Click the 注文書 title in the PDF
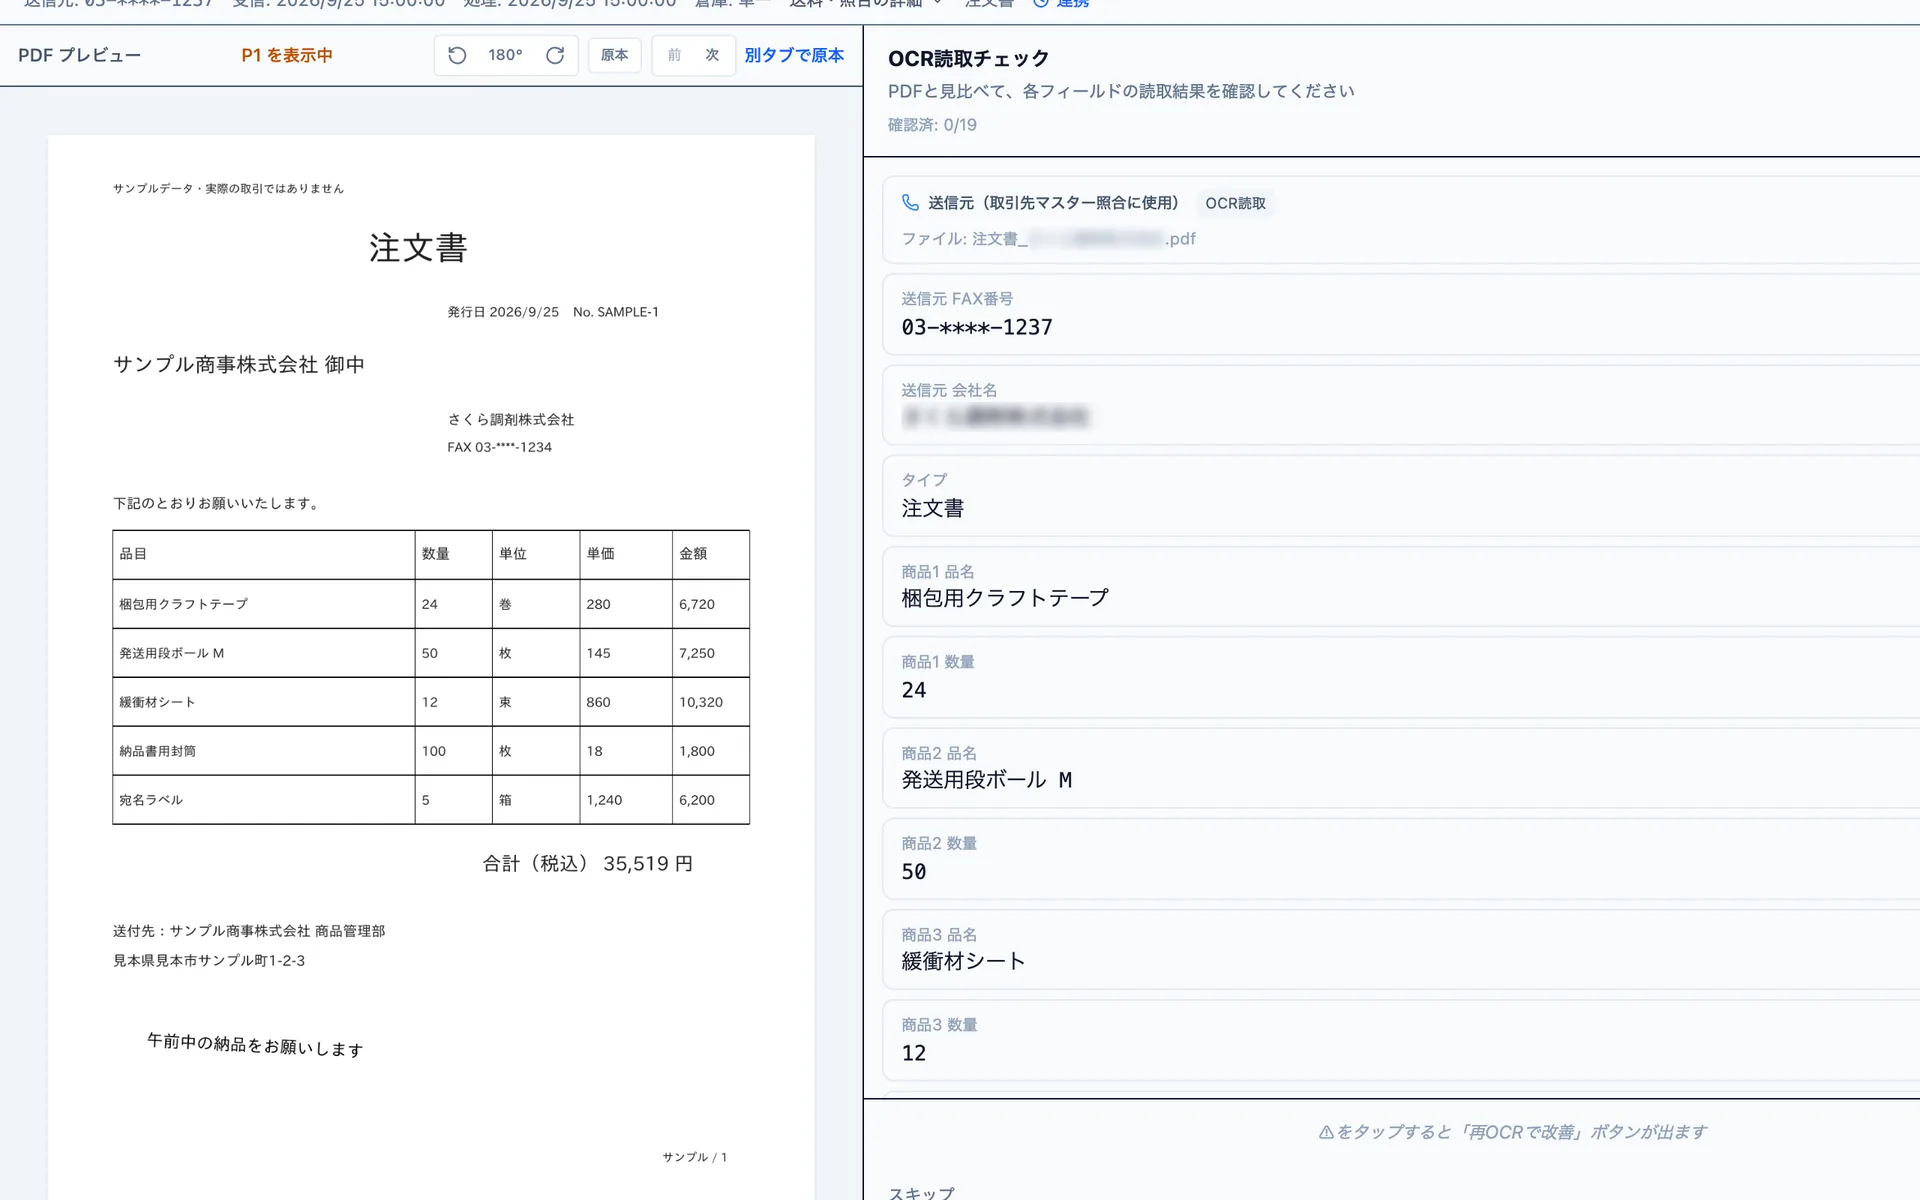 pos(418,248)
